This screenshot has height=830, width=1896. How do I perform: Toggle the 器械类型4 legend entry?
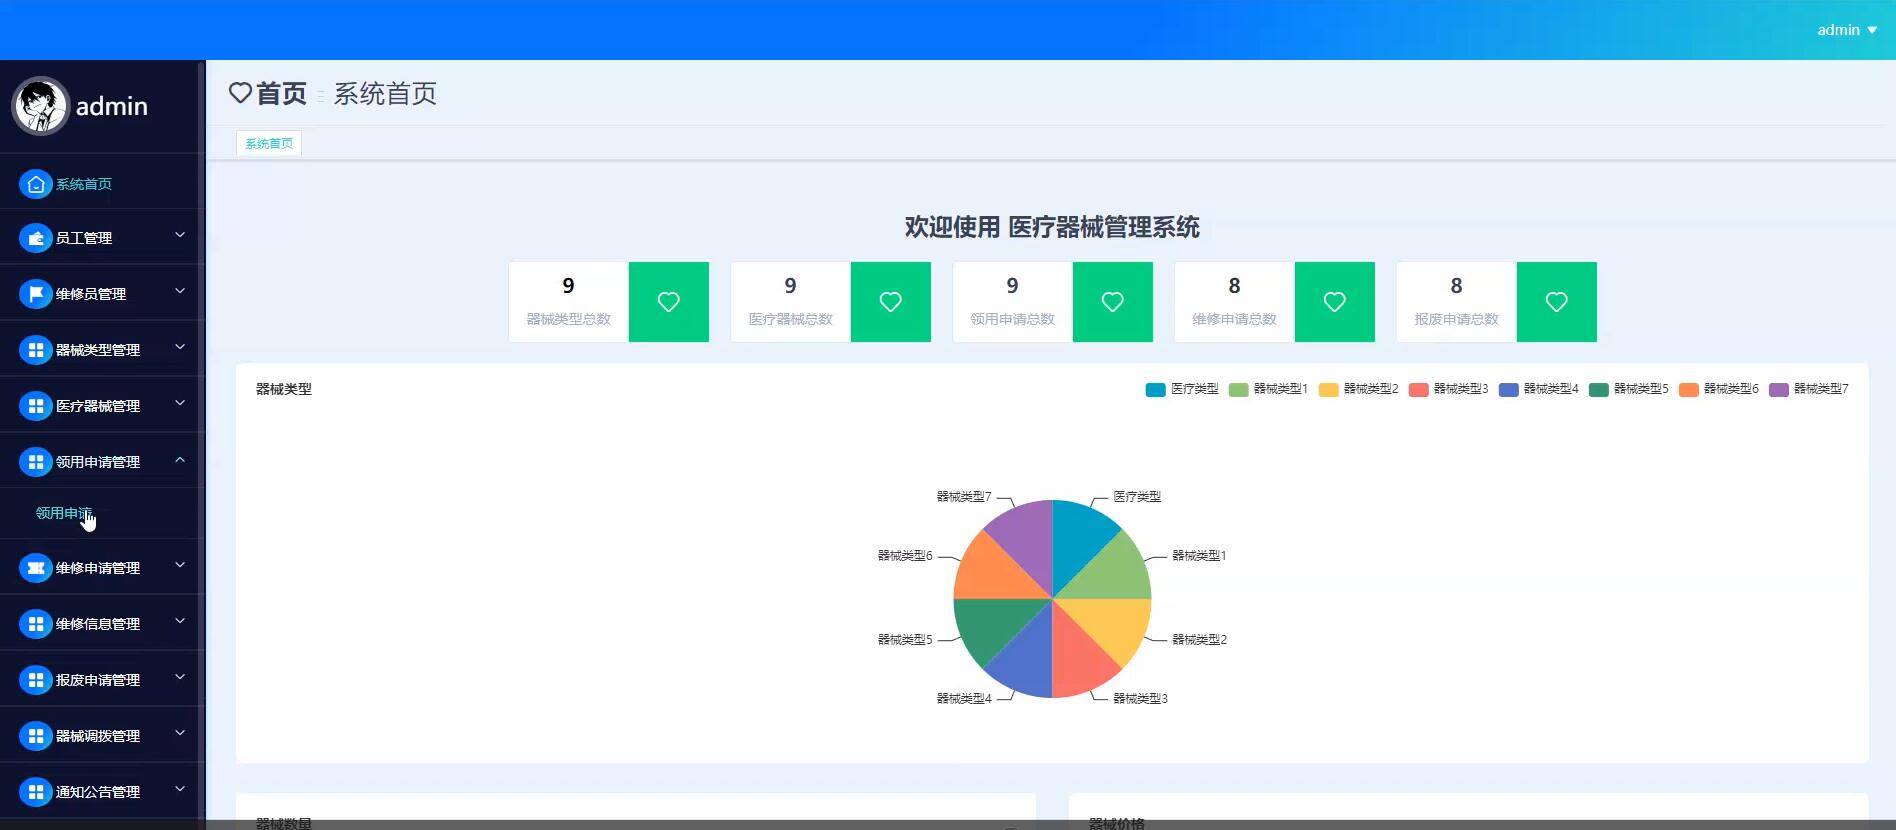click(x=1538, y=389)
